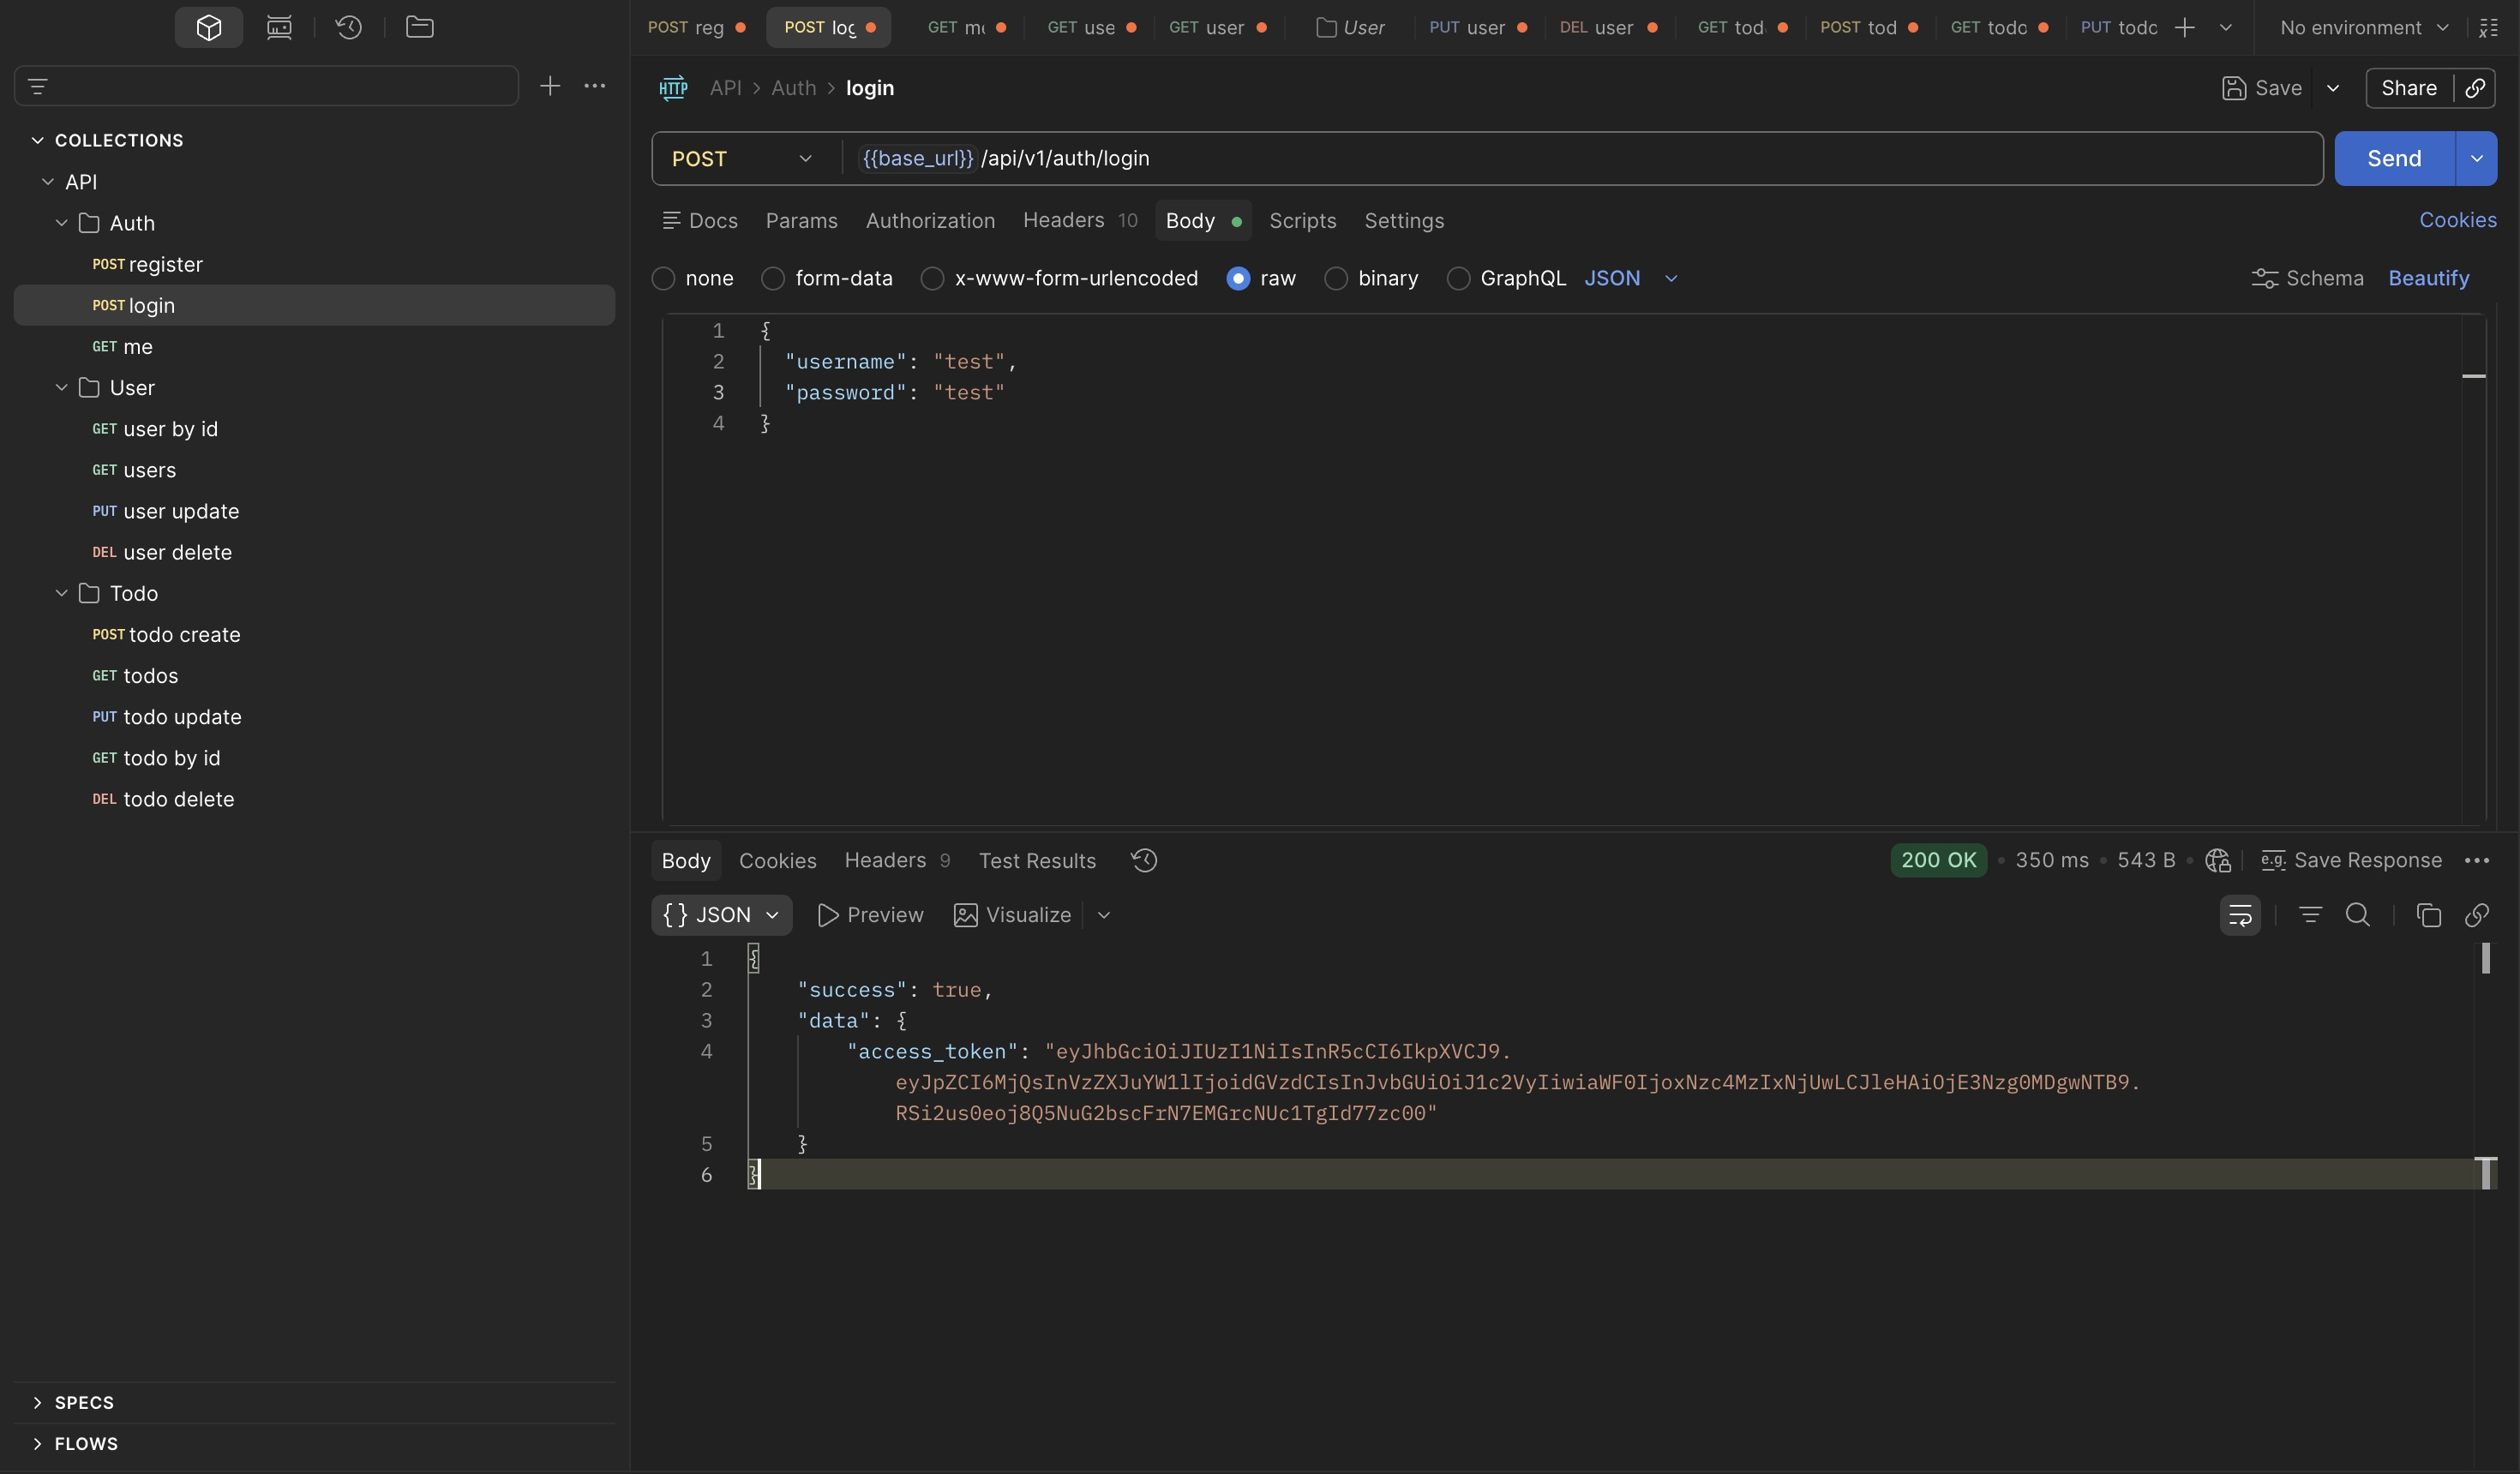Click the filter response icon
2520x1474 pixels.
2310,915
